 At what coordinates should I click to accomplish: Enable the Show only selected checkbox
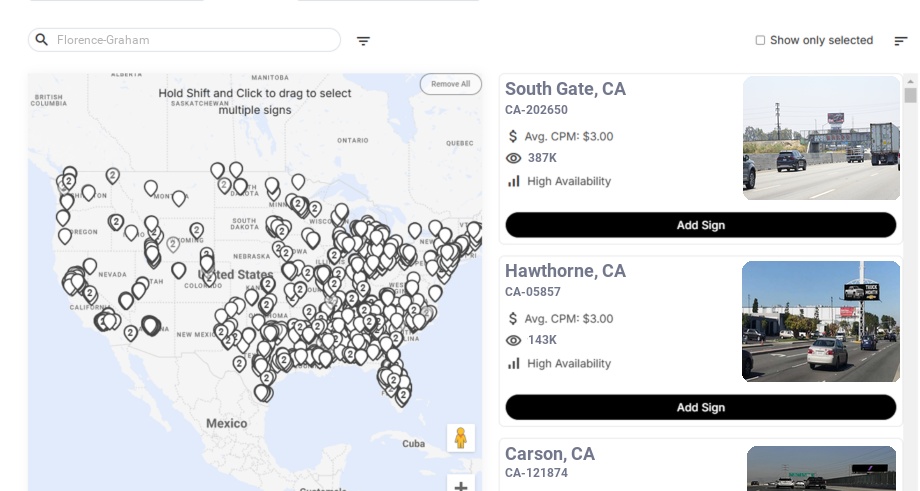(760, 40)
